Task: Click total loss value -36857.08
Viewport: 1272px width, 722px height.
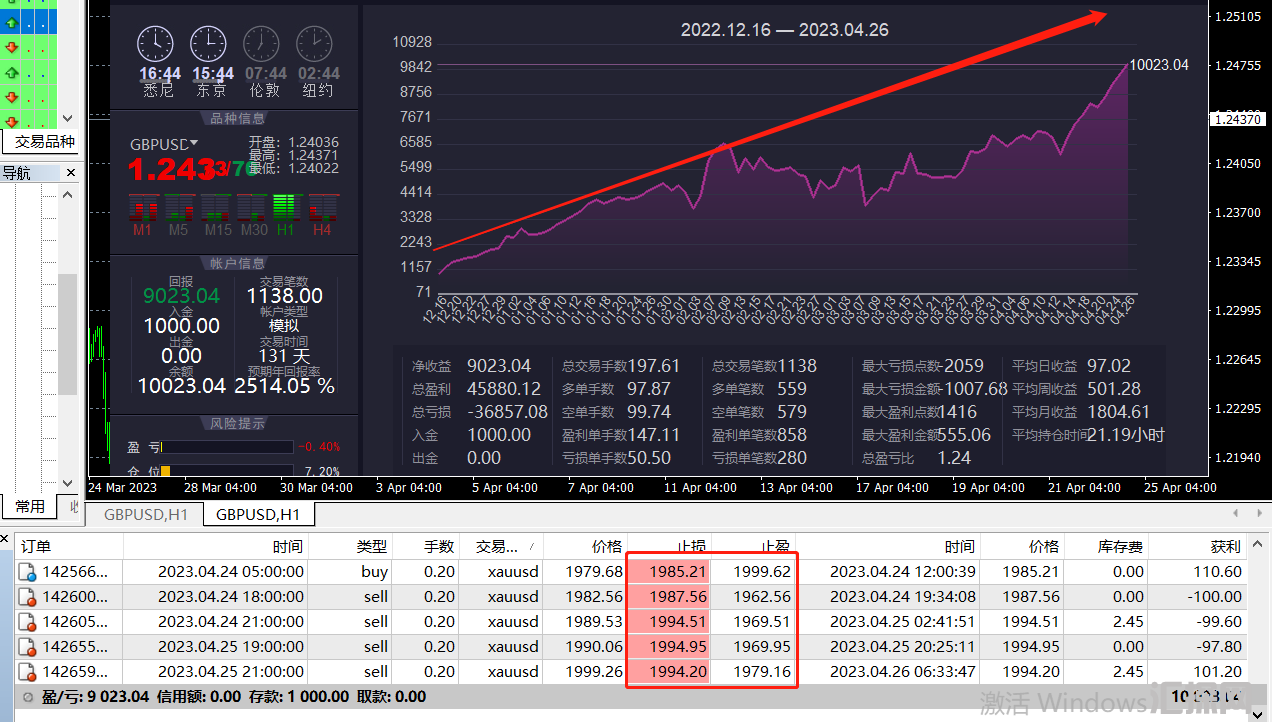Action: pyautogui.click(x=508, y=412)
